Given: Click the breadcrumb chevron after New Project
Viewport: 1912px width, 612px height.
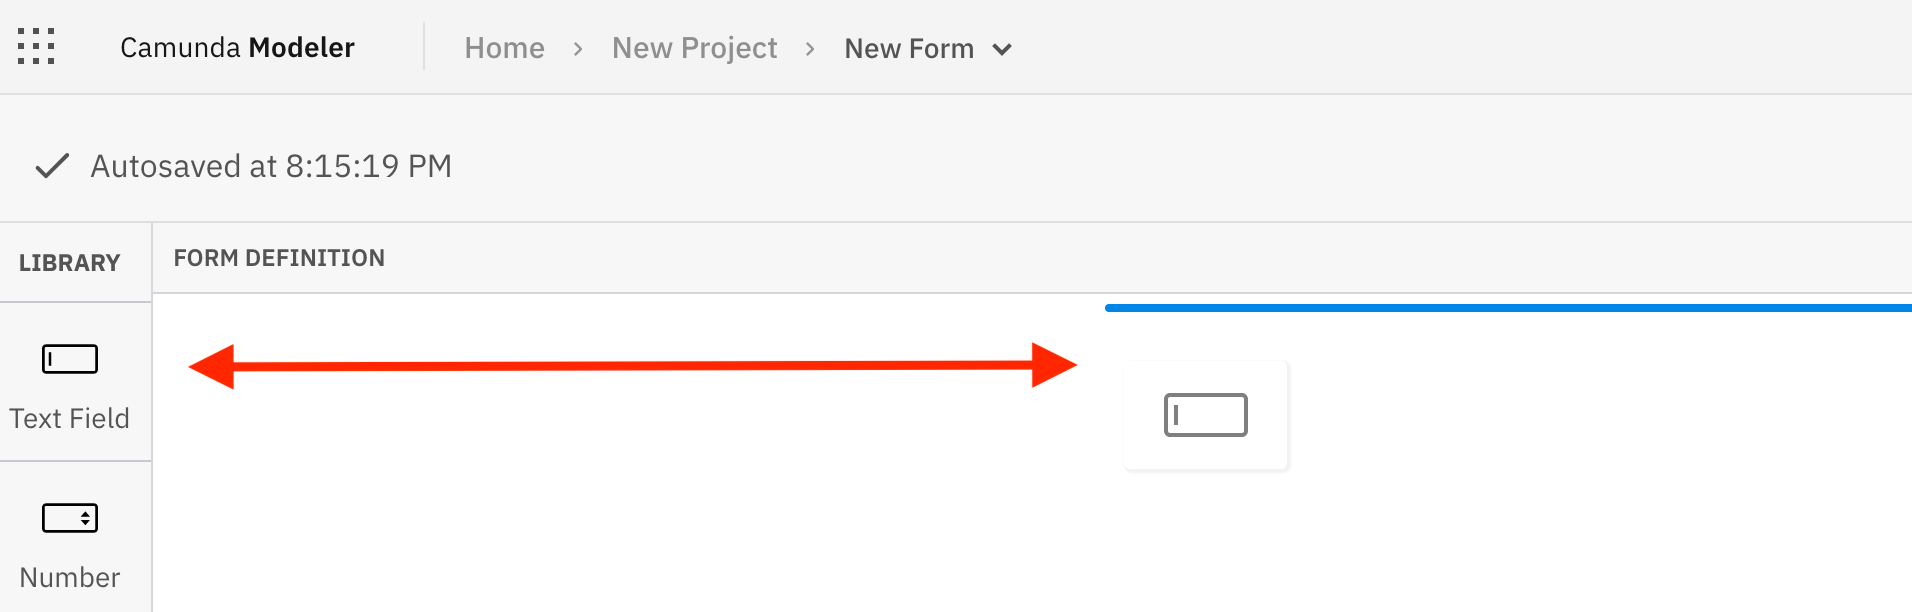Looking at the screenshot, I should click(x=811, y=48).
